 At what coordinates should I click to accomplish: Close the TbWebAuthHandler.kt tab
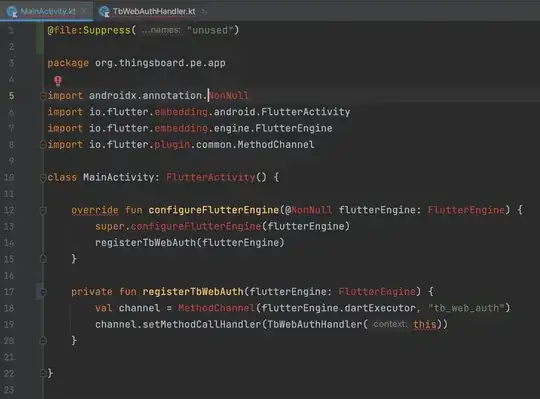pyautogui.click(x=204, y=11)
